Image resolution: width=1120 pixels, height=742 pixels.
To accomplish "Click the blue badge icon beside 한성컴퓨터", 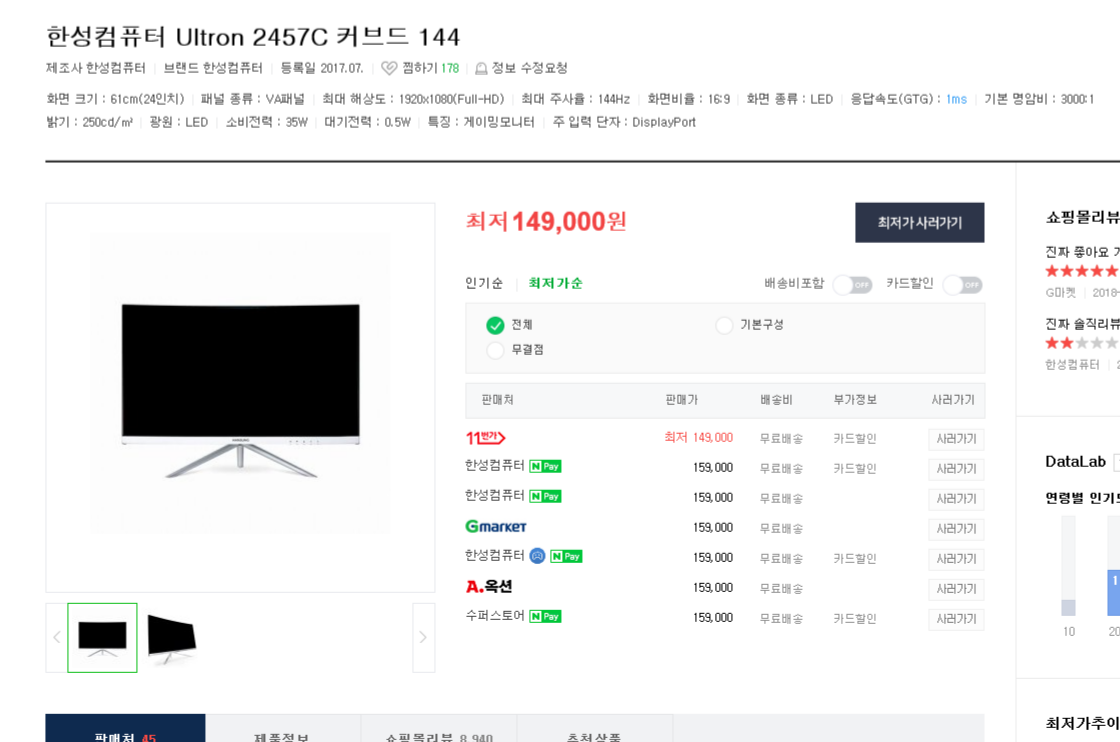I will tap(538, 556).
